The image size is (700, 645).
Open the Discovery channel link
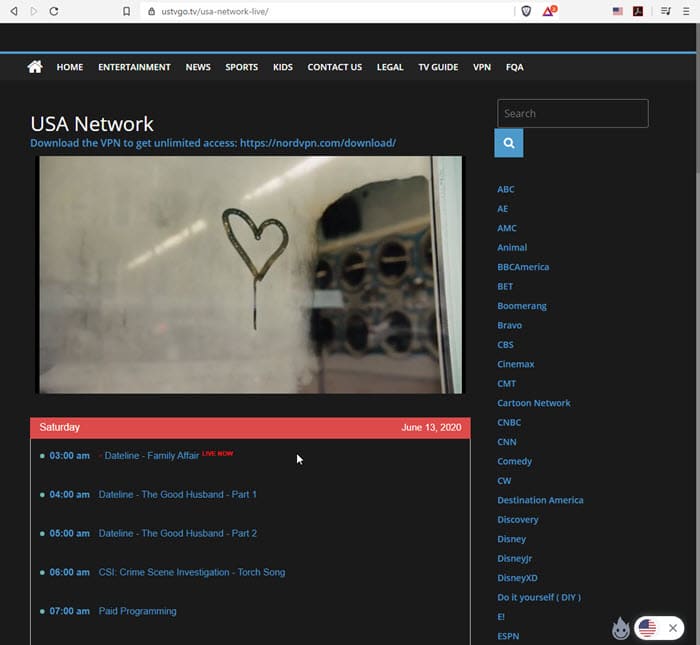click(518, 520)
